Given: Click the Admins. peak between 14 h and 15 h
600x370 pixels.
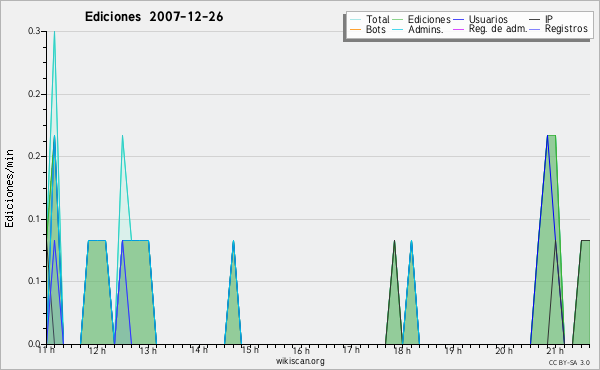Looking at the screenshot, I should 233,242.
